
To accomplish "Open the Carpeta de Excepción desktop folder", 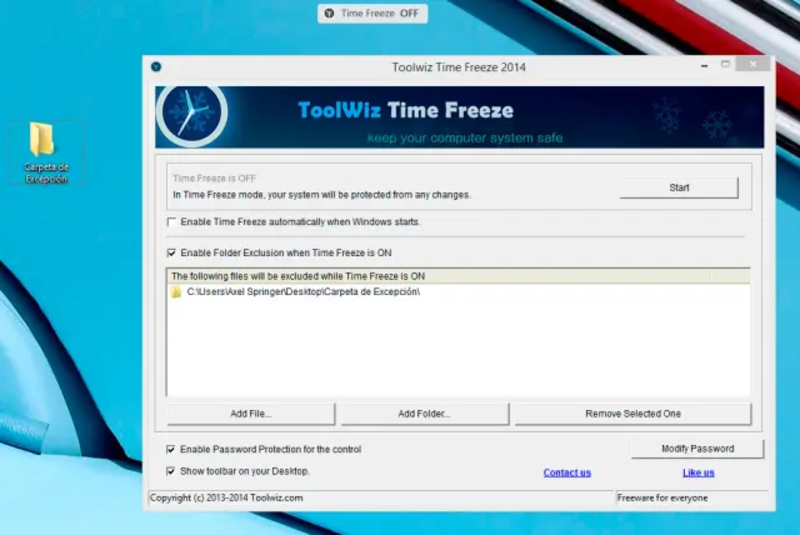I will [x=46, y=152].
